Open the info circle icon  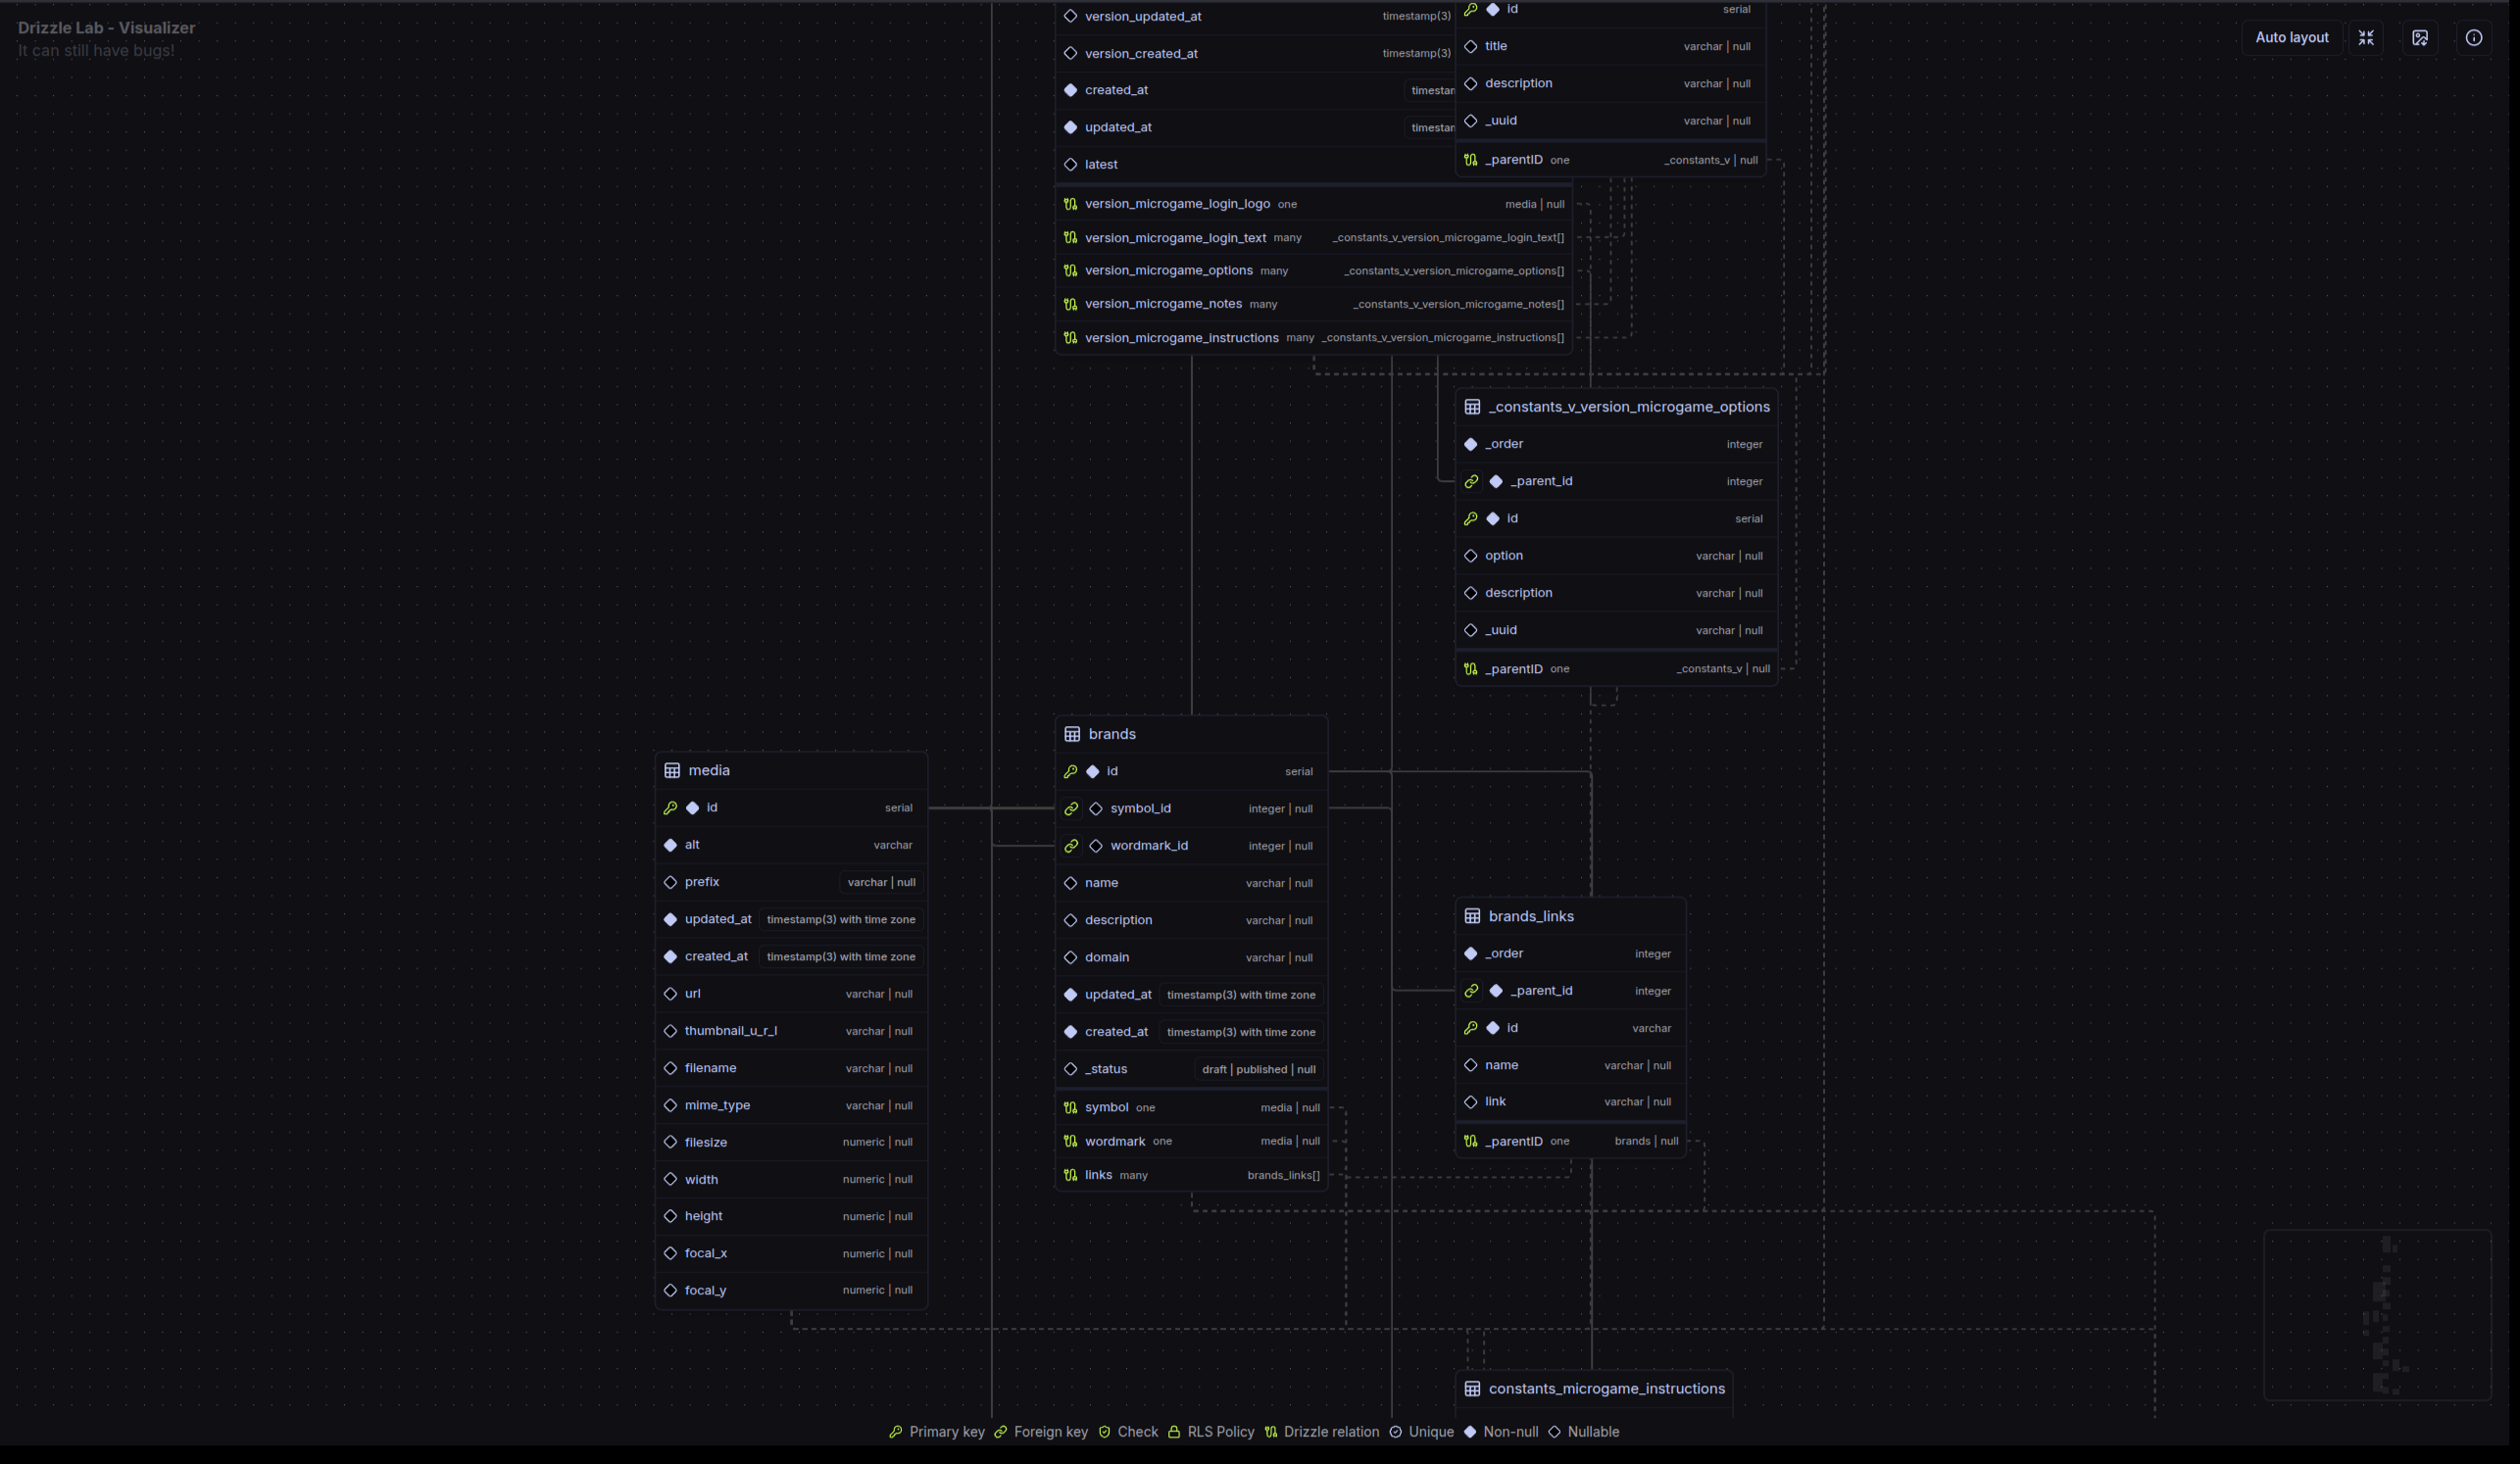tap(2474, 38)
